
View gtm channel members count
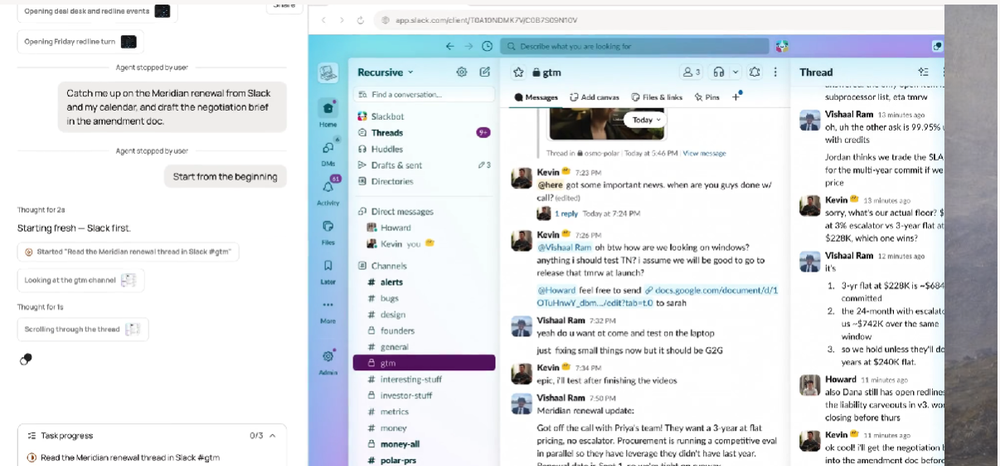tap(691, 72)
